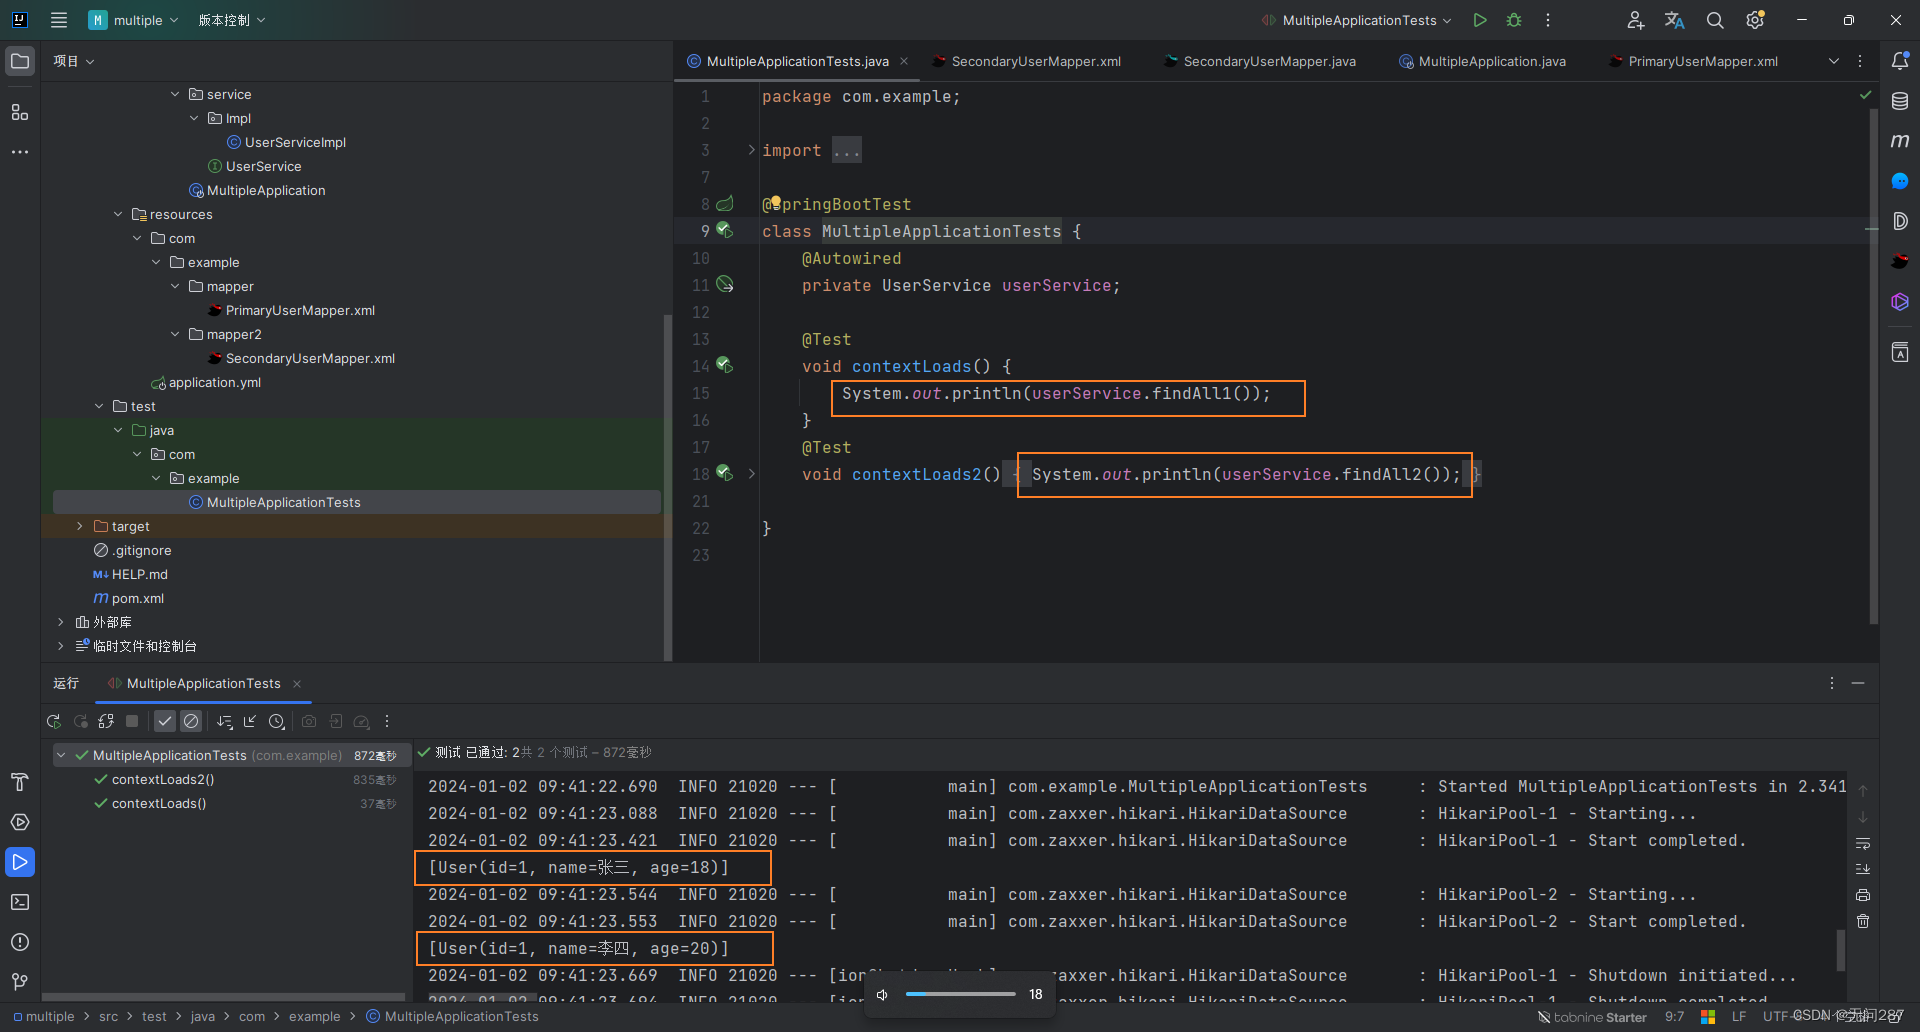Open pom.xml in project tree
The width and height of the screenshot is (1920, 1032).
[138, 598]
